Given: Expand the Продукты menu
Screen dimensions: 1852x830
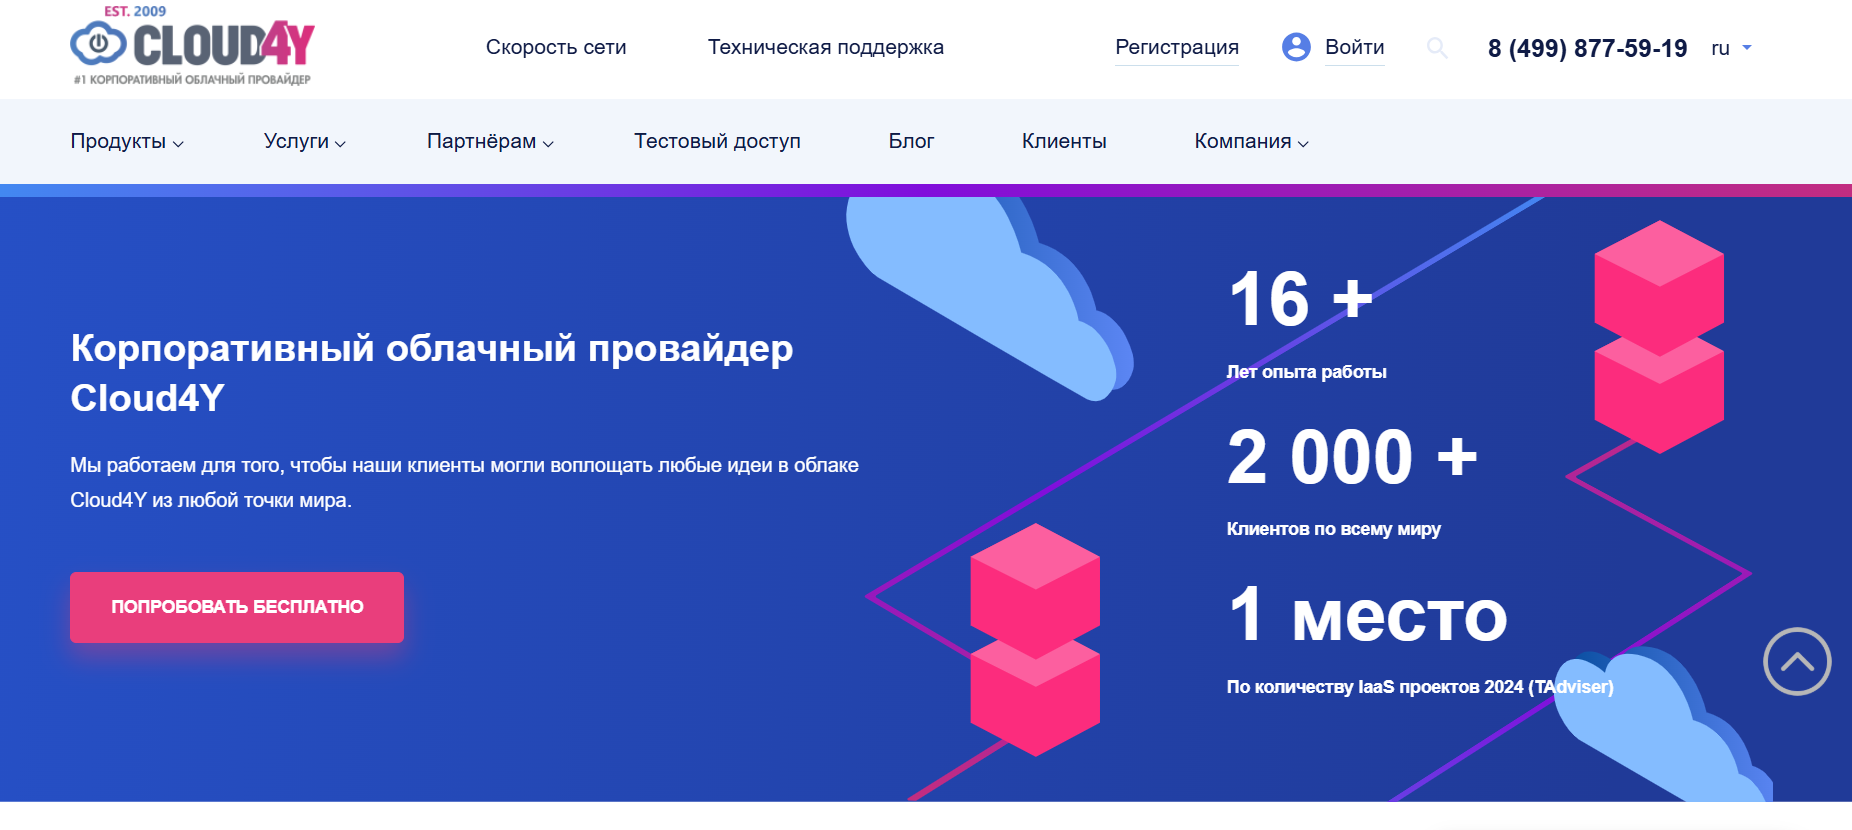Looking at the screenshot, I should tap(127, 141).
